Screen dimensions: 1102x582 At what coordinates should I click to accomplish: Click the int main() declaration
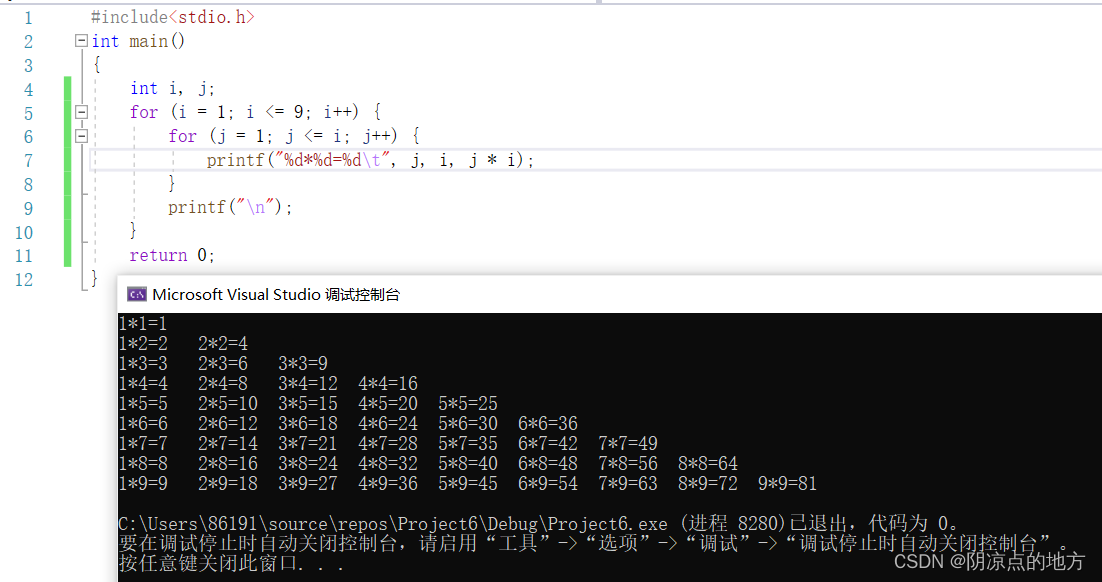tap(138, 41)
